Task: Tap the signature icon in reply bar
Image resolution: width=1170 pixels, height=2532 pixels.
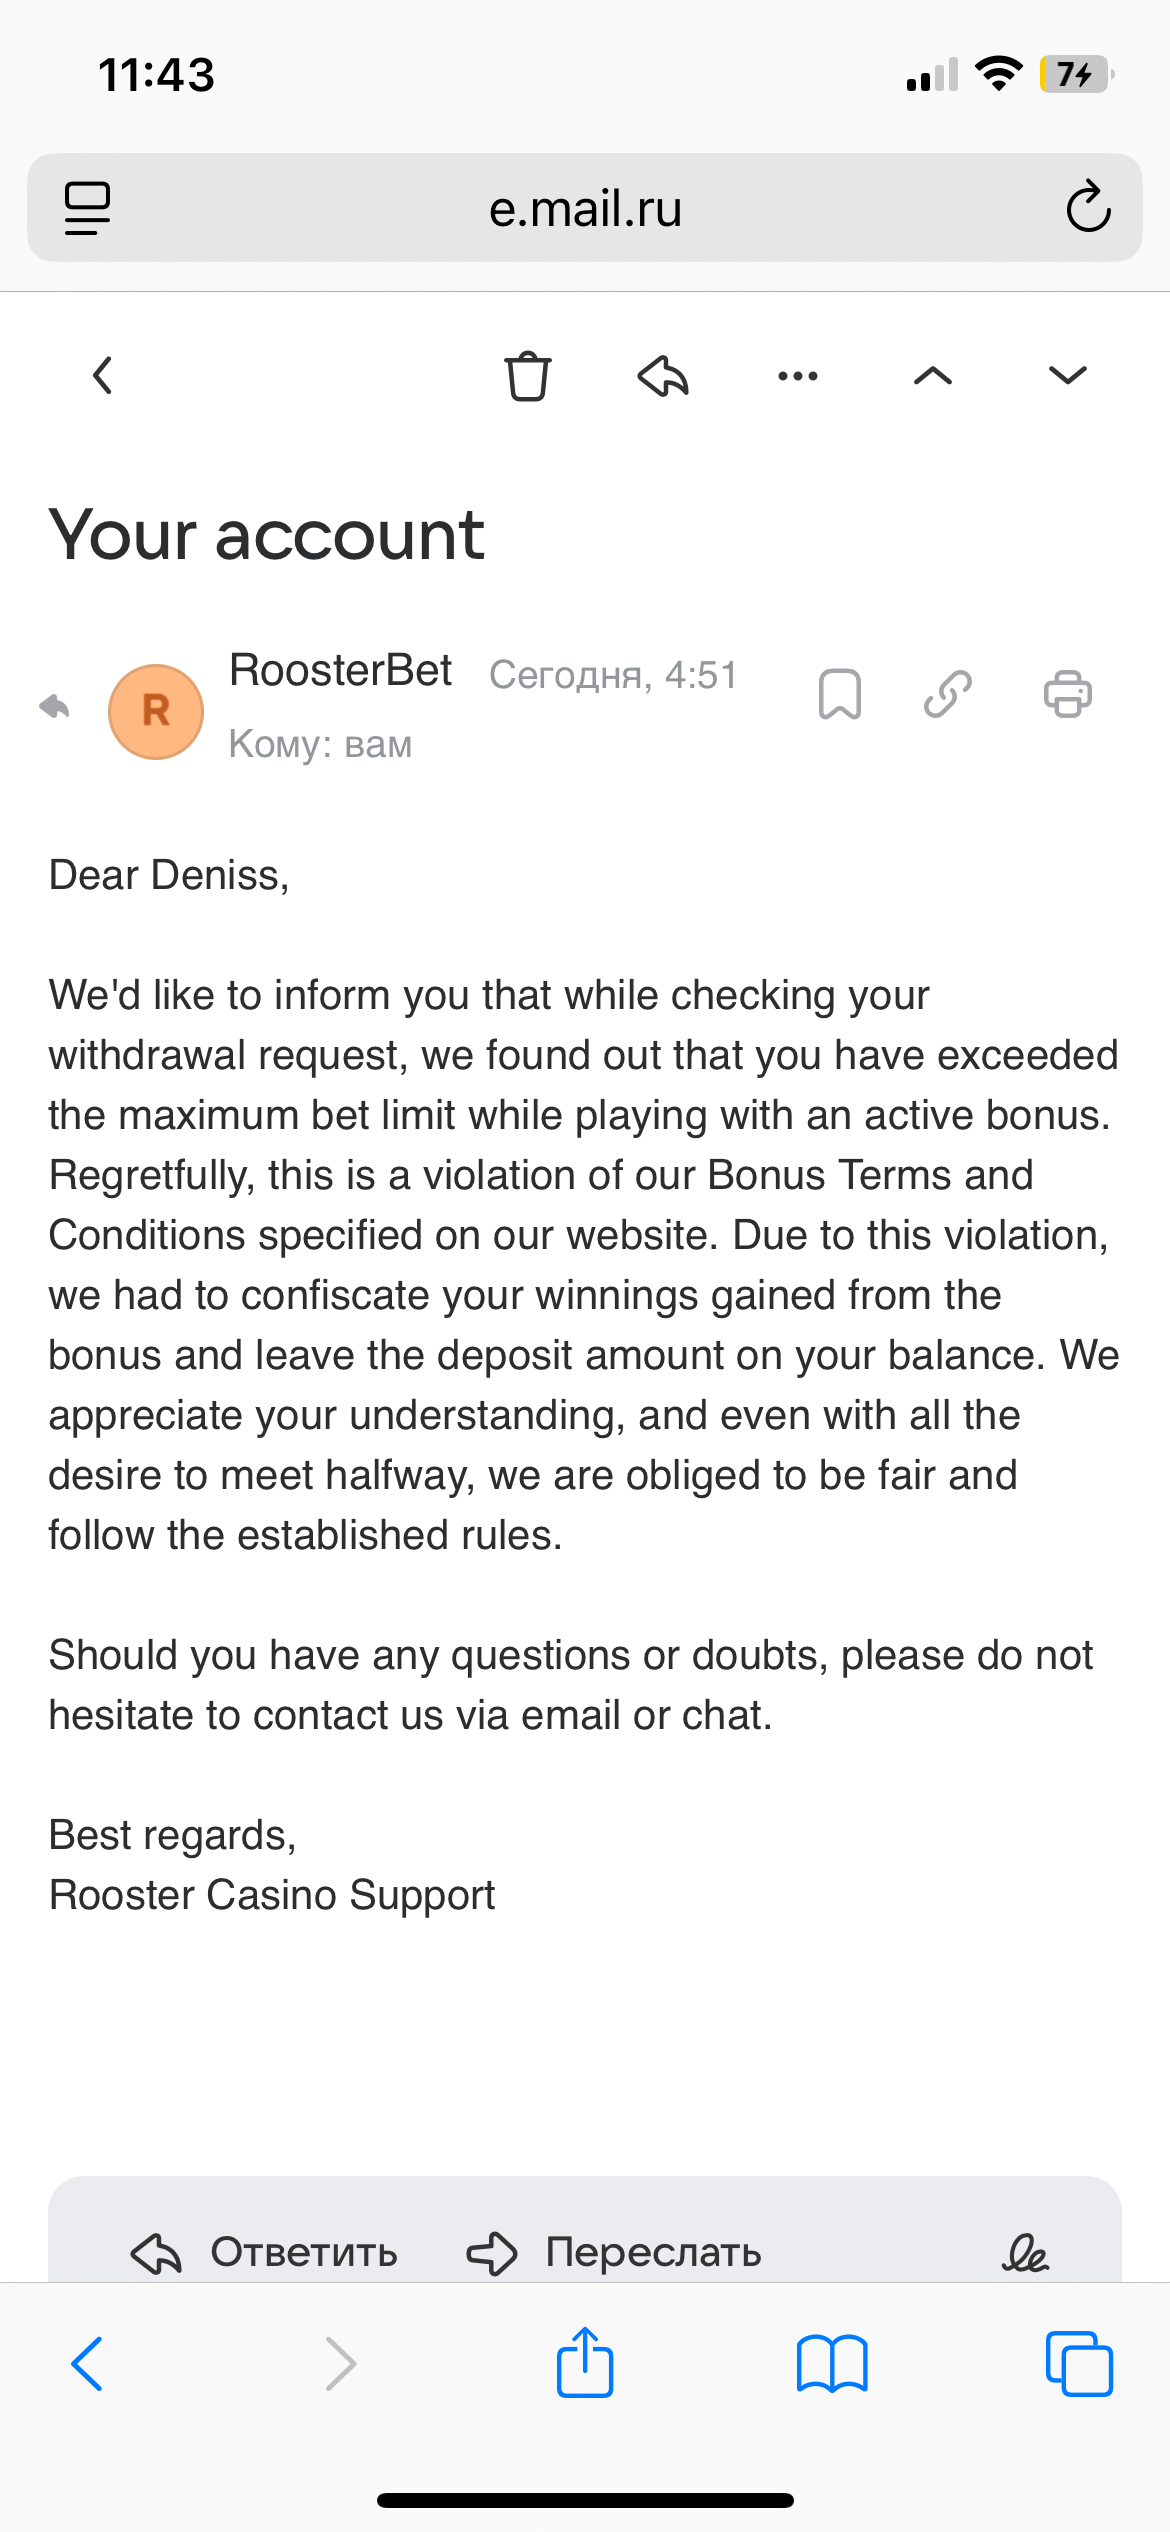Action: (1025, 2253)
